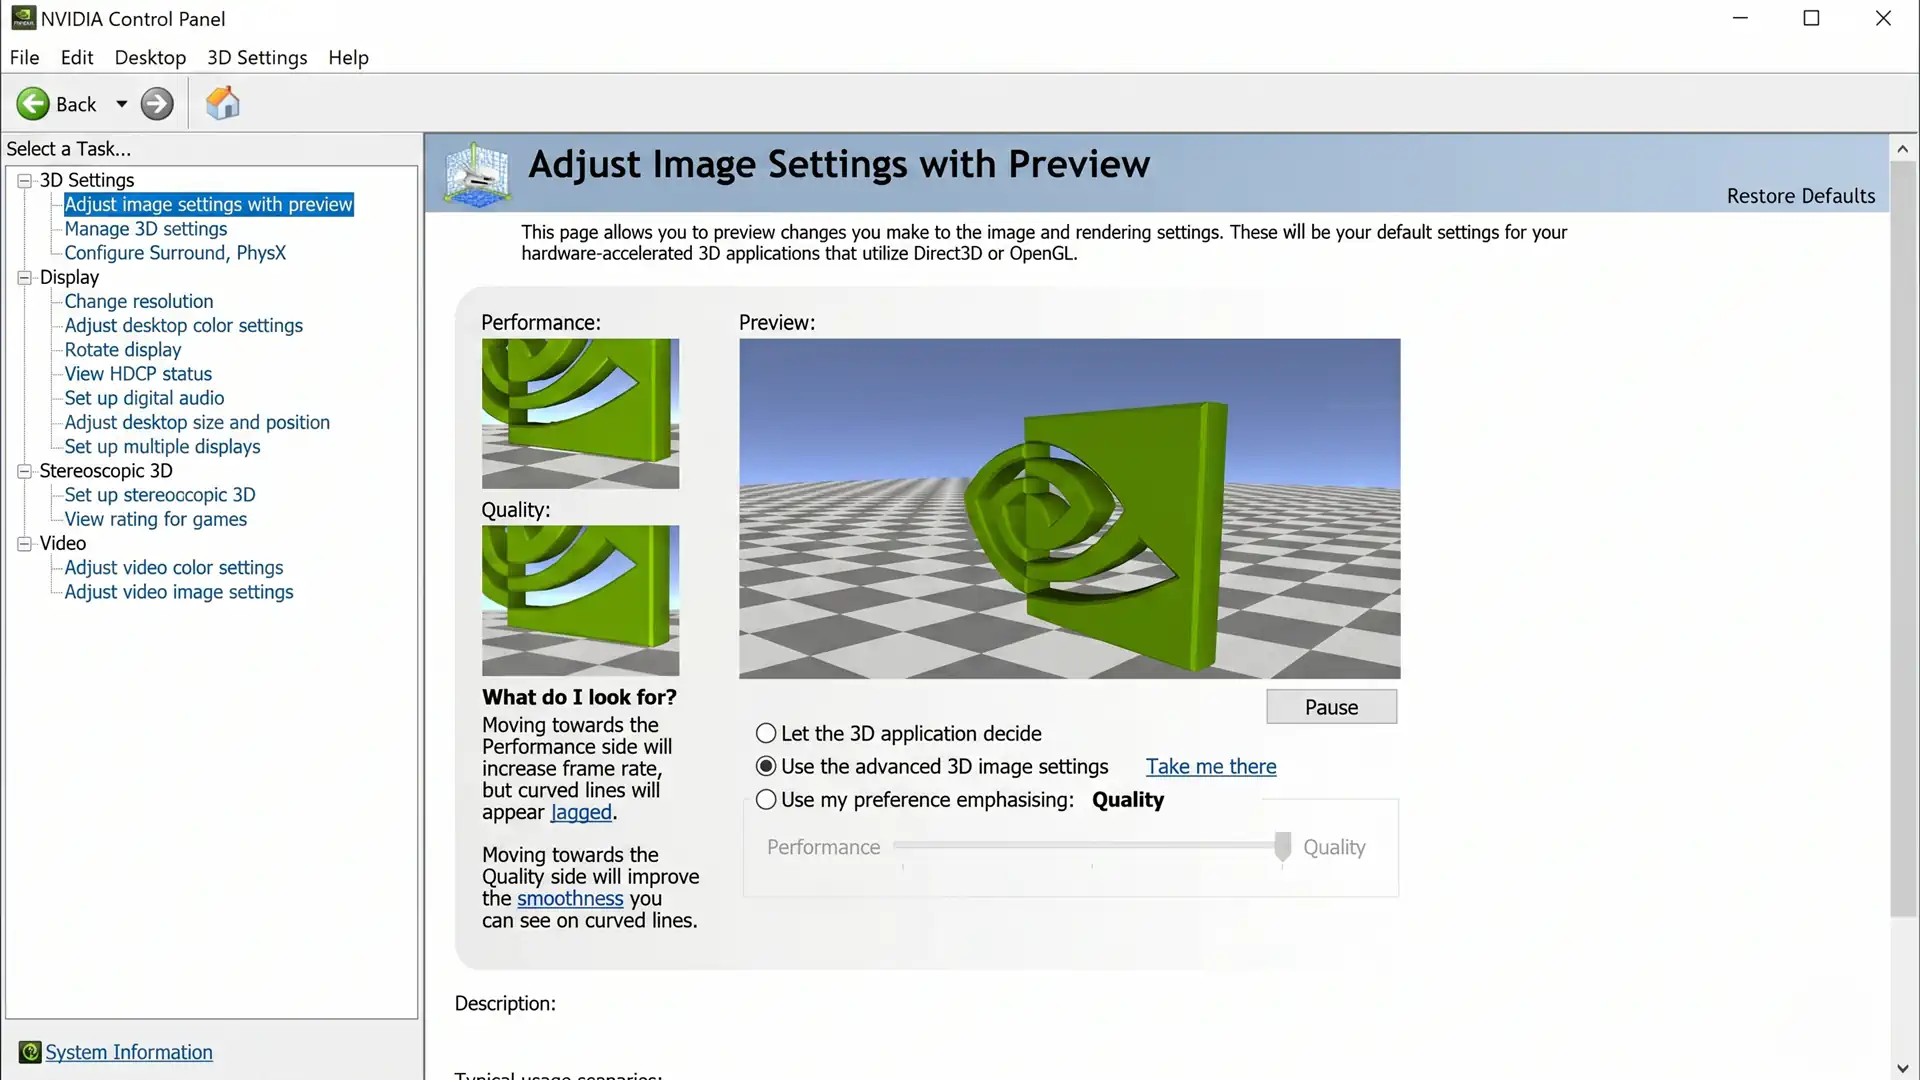
Task: Collapse the Stereoscopic 3D tree node
Action: tap(24, 471)
